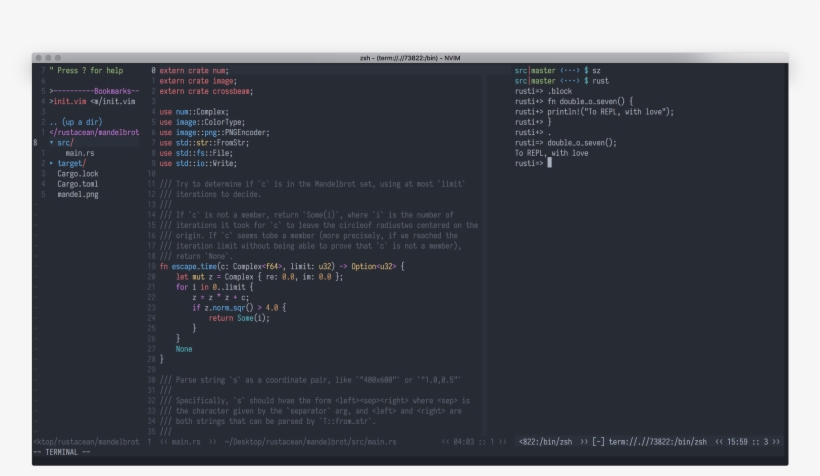Click the rustacean/mandelbrot root path
The width and height of the screenshot is (820, 476).
tap(94, 132)
